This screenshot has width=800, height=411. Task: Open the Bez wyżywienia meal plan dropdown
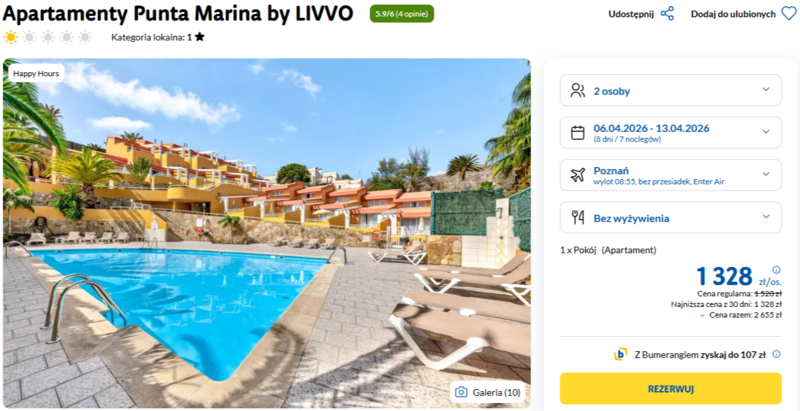(670, 218)
